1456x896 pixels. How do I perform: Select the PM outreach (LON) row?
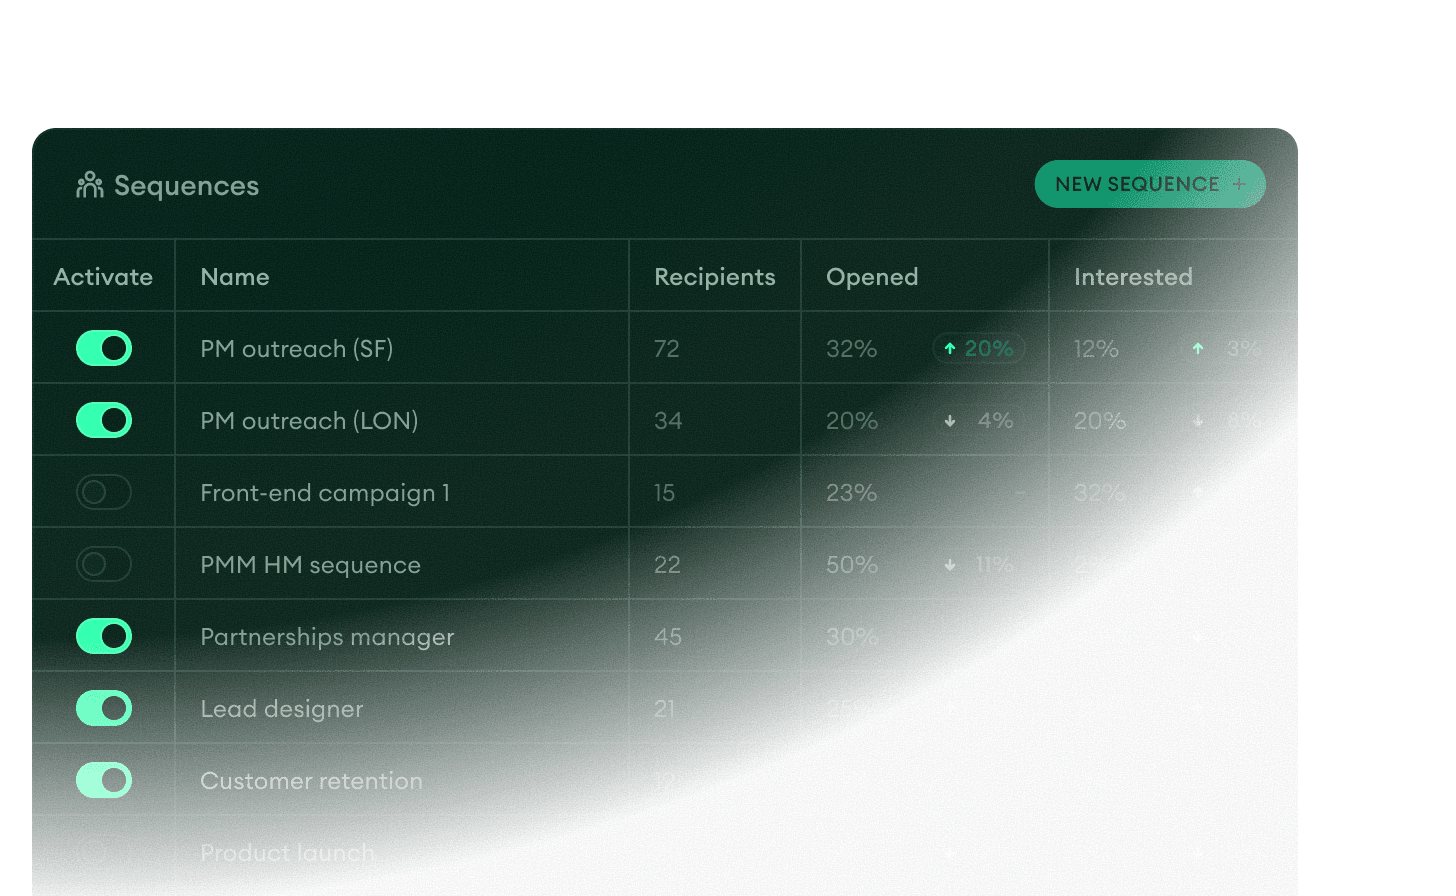pos(309,420)
